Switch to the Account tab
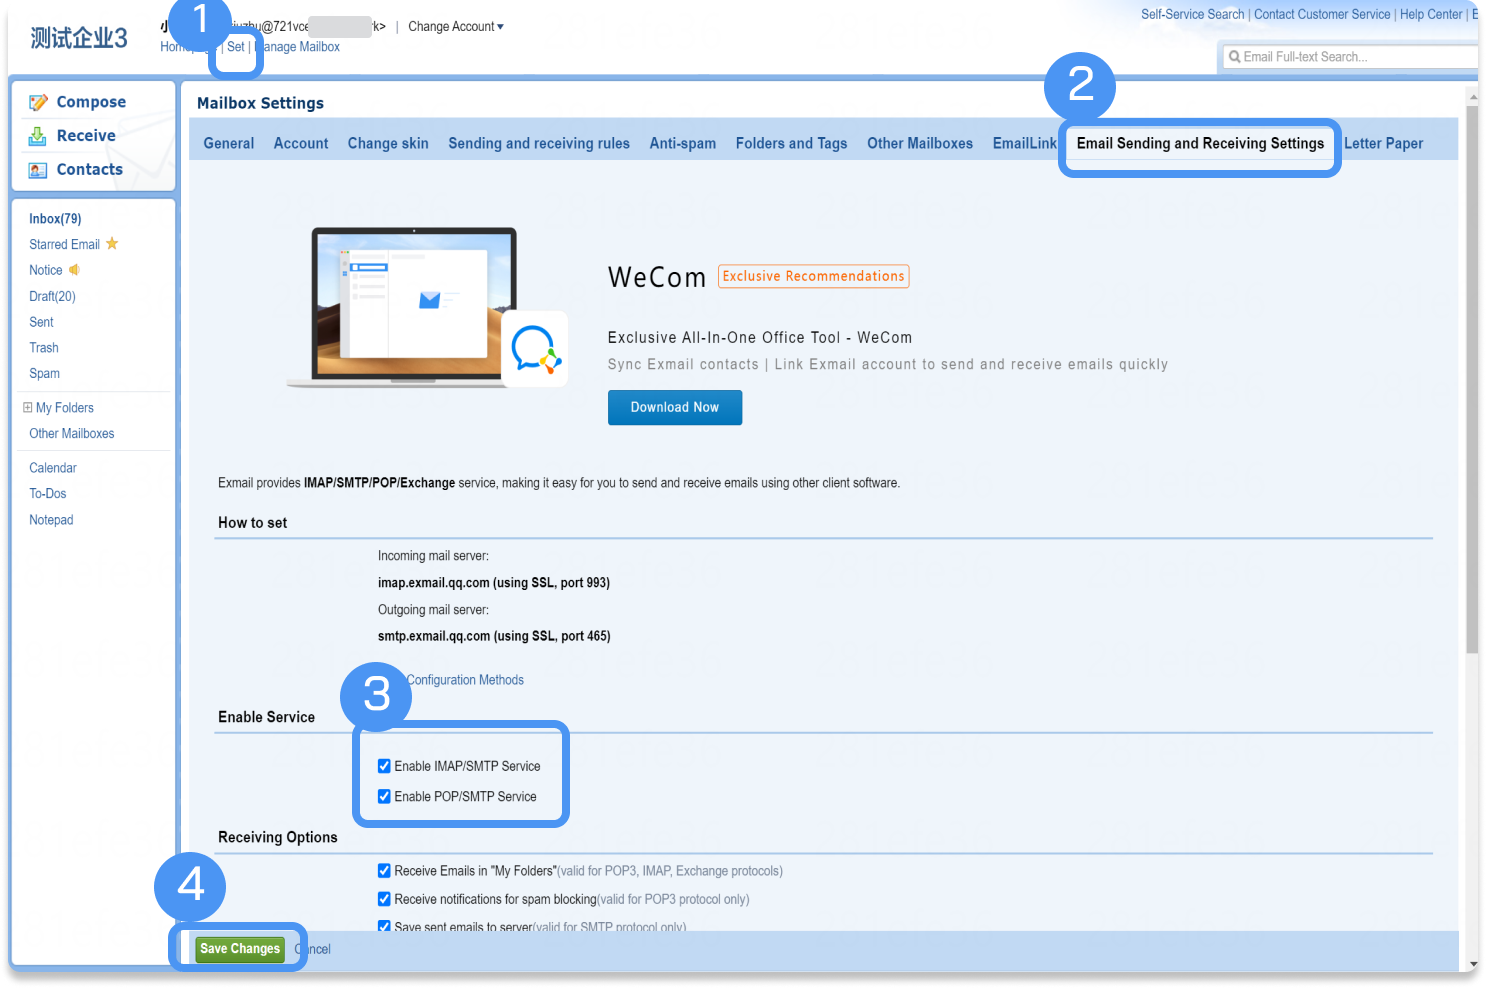Image resolution: width=1486 pixels, height=988 pixels. pos(301,143)
